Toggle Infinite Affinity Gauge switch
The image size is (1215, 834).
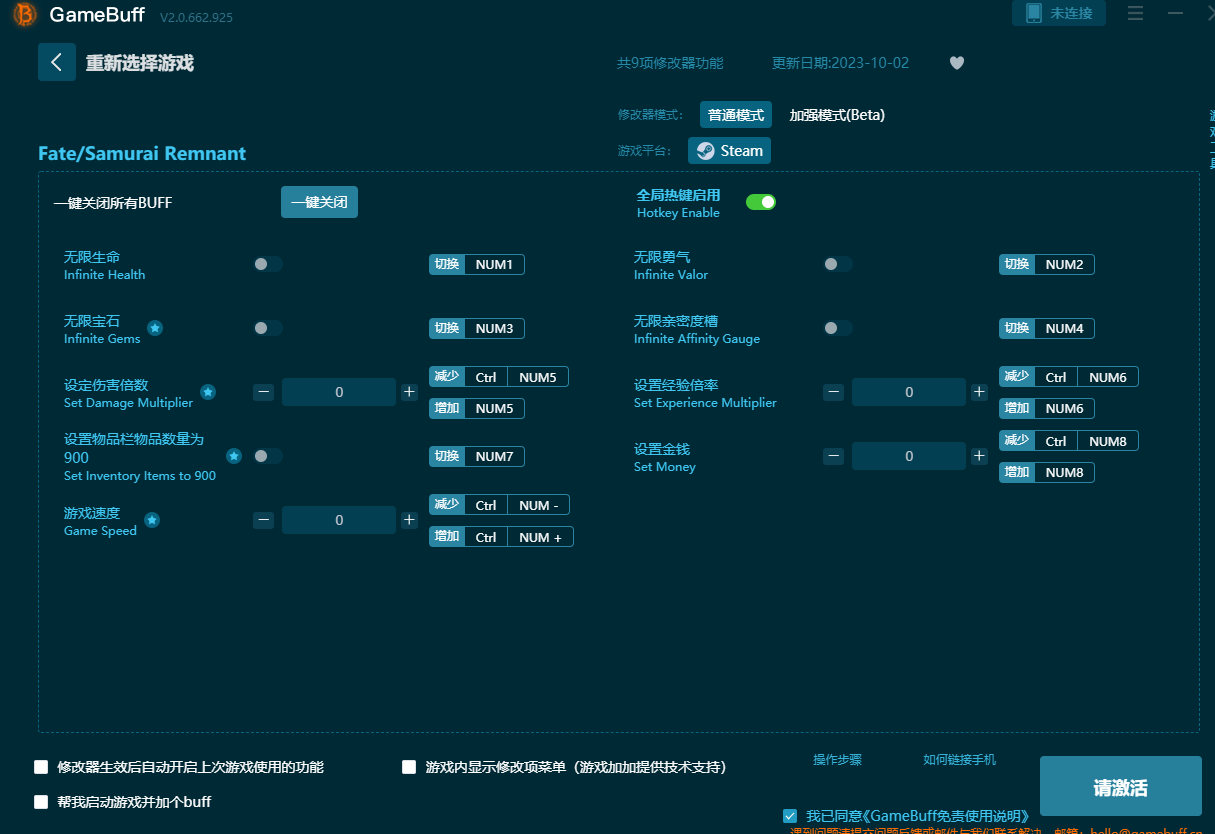click(838, 328)
